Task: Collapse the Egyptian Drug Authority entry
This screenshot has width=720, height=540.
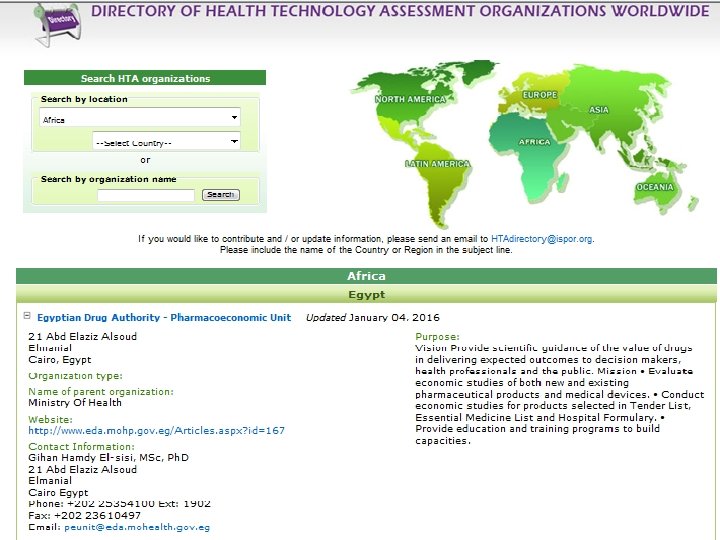Action: click(x=27, y=316)
